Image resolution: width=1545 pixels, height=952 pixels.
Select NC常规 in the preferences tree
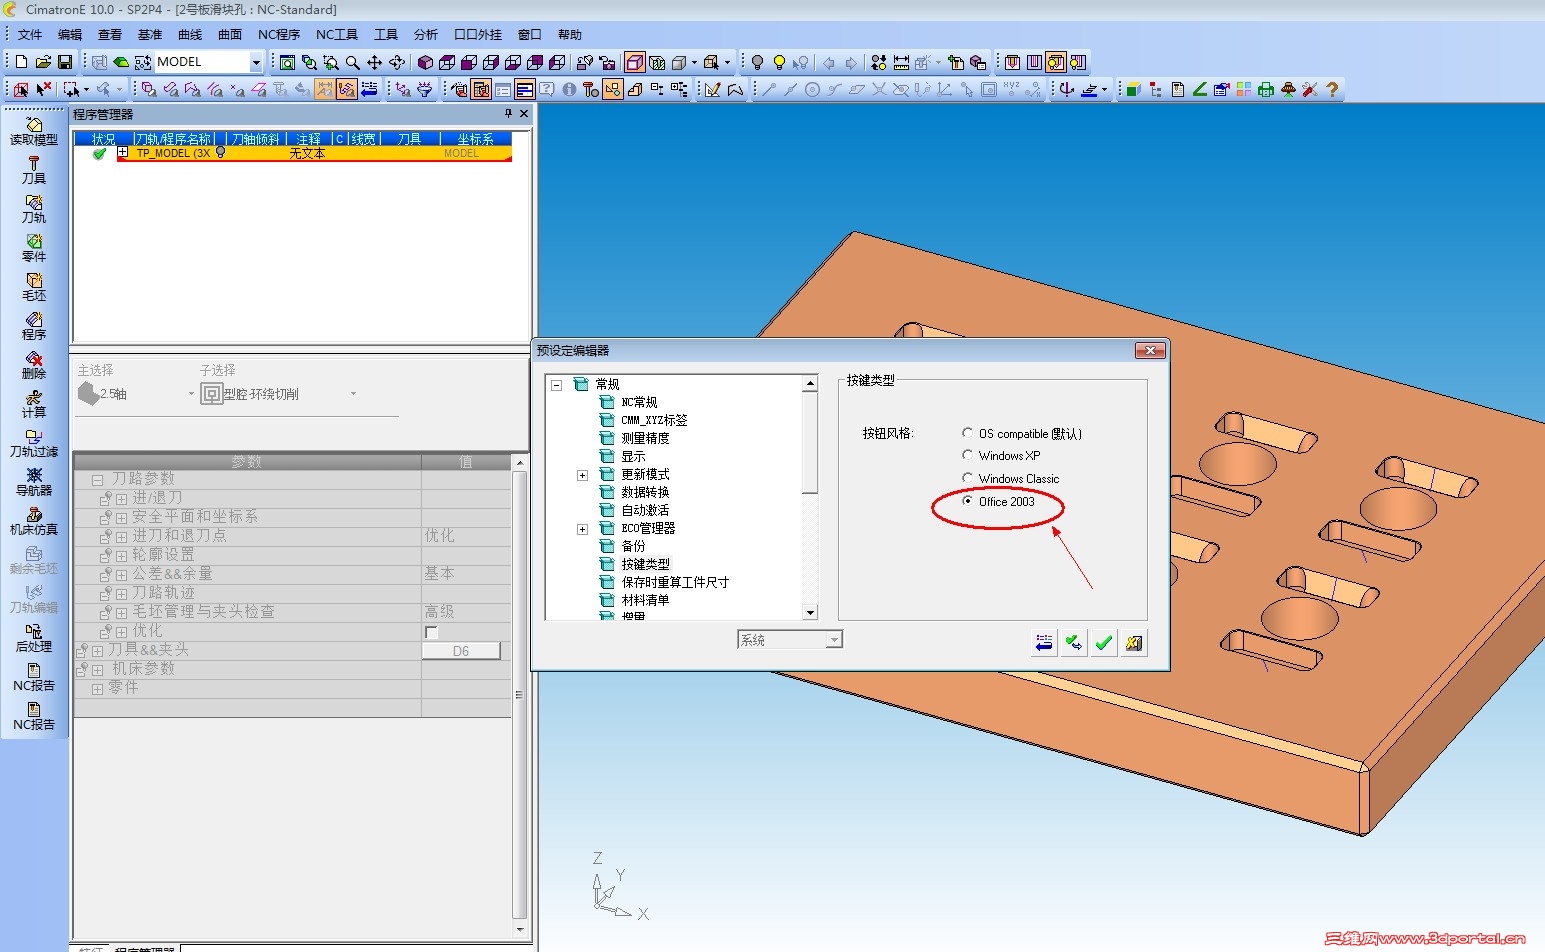pos(639,402)
